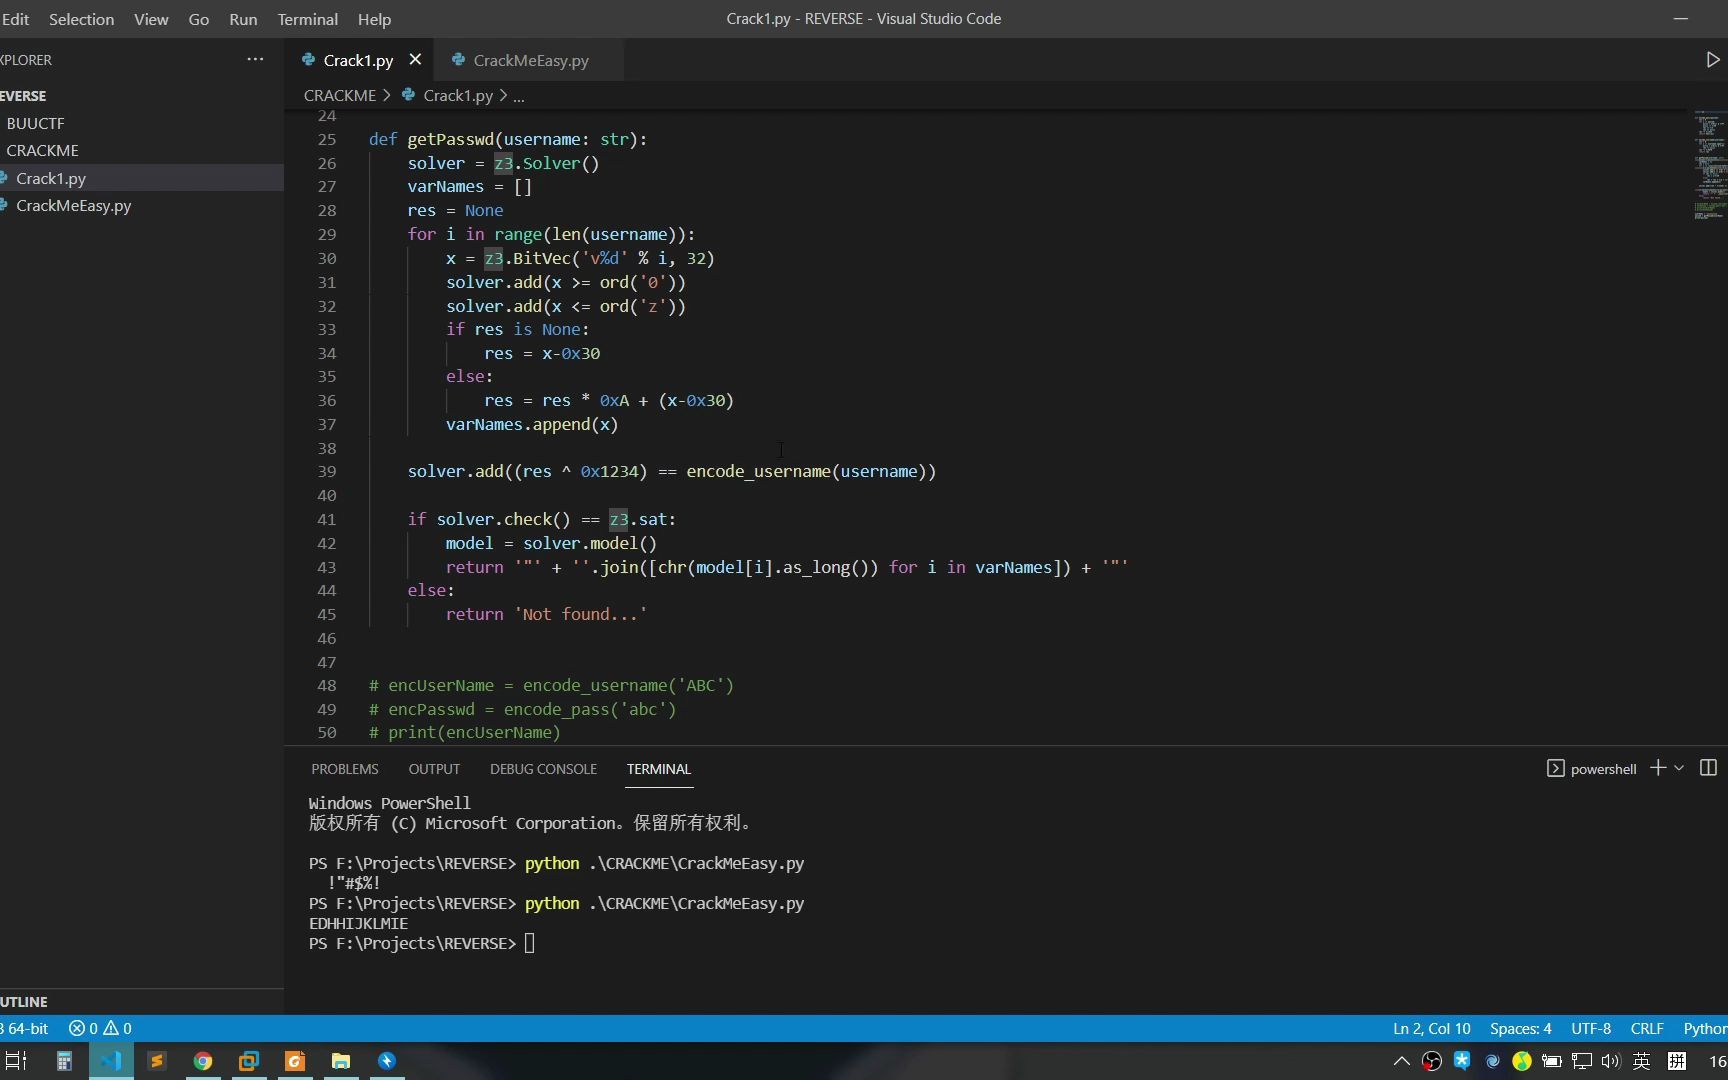Image resolution: width=1728 pixels, height=1080 pixels.
Task: Click the line 25 getPasswd definition
Action: (508, 139)
